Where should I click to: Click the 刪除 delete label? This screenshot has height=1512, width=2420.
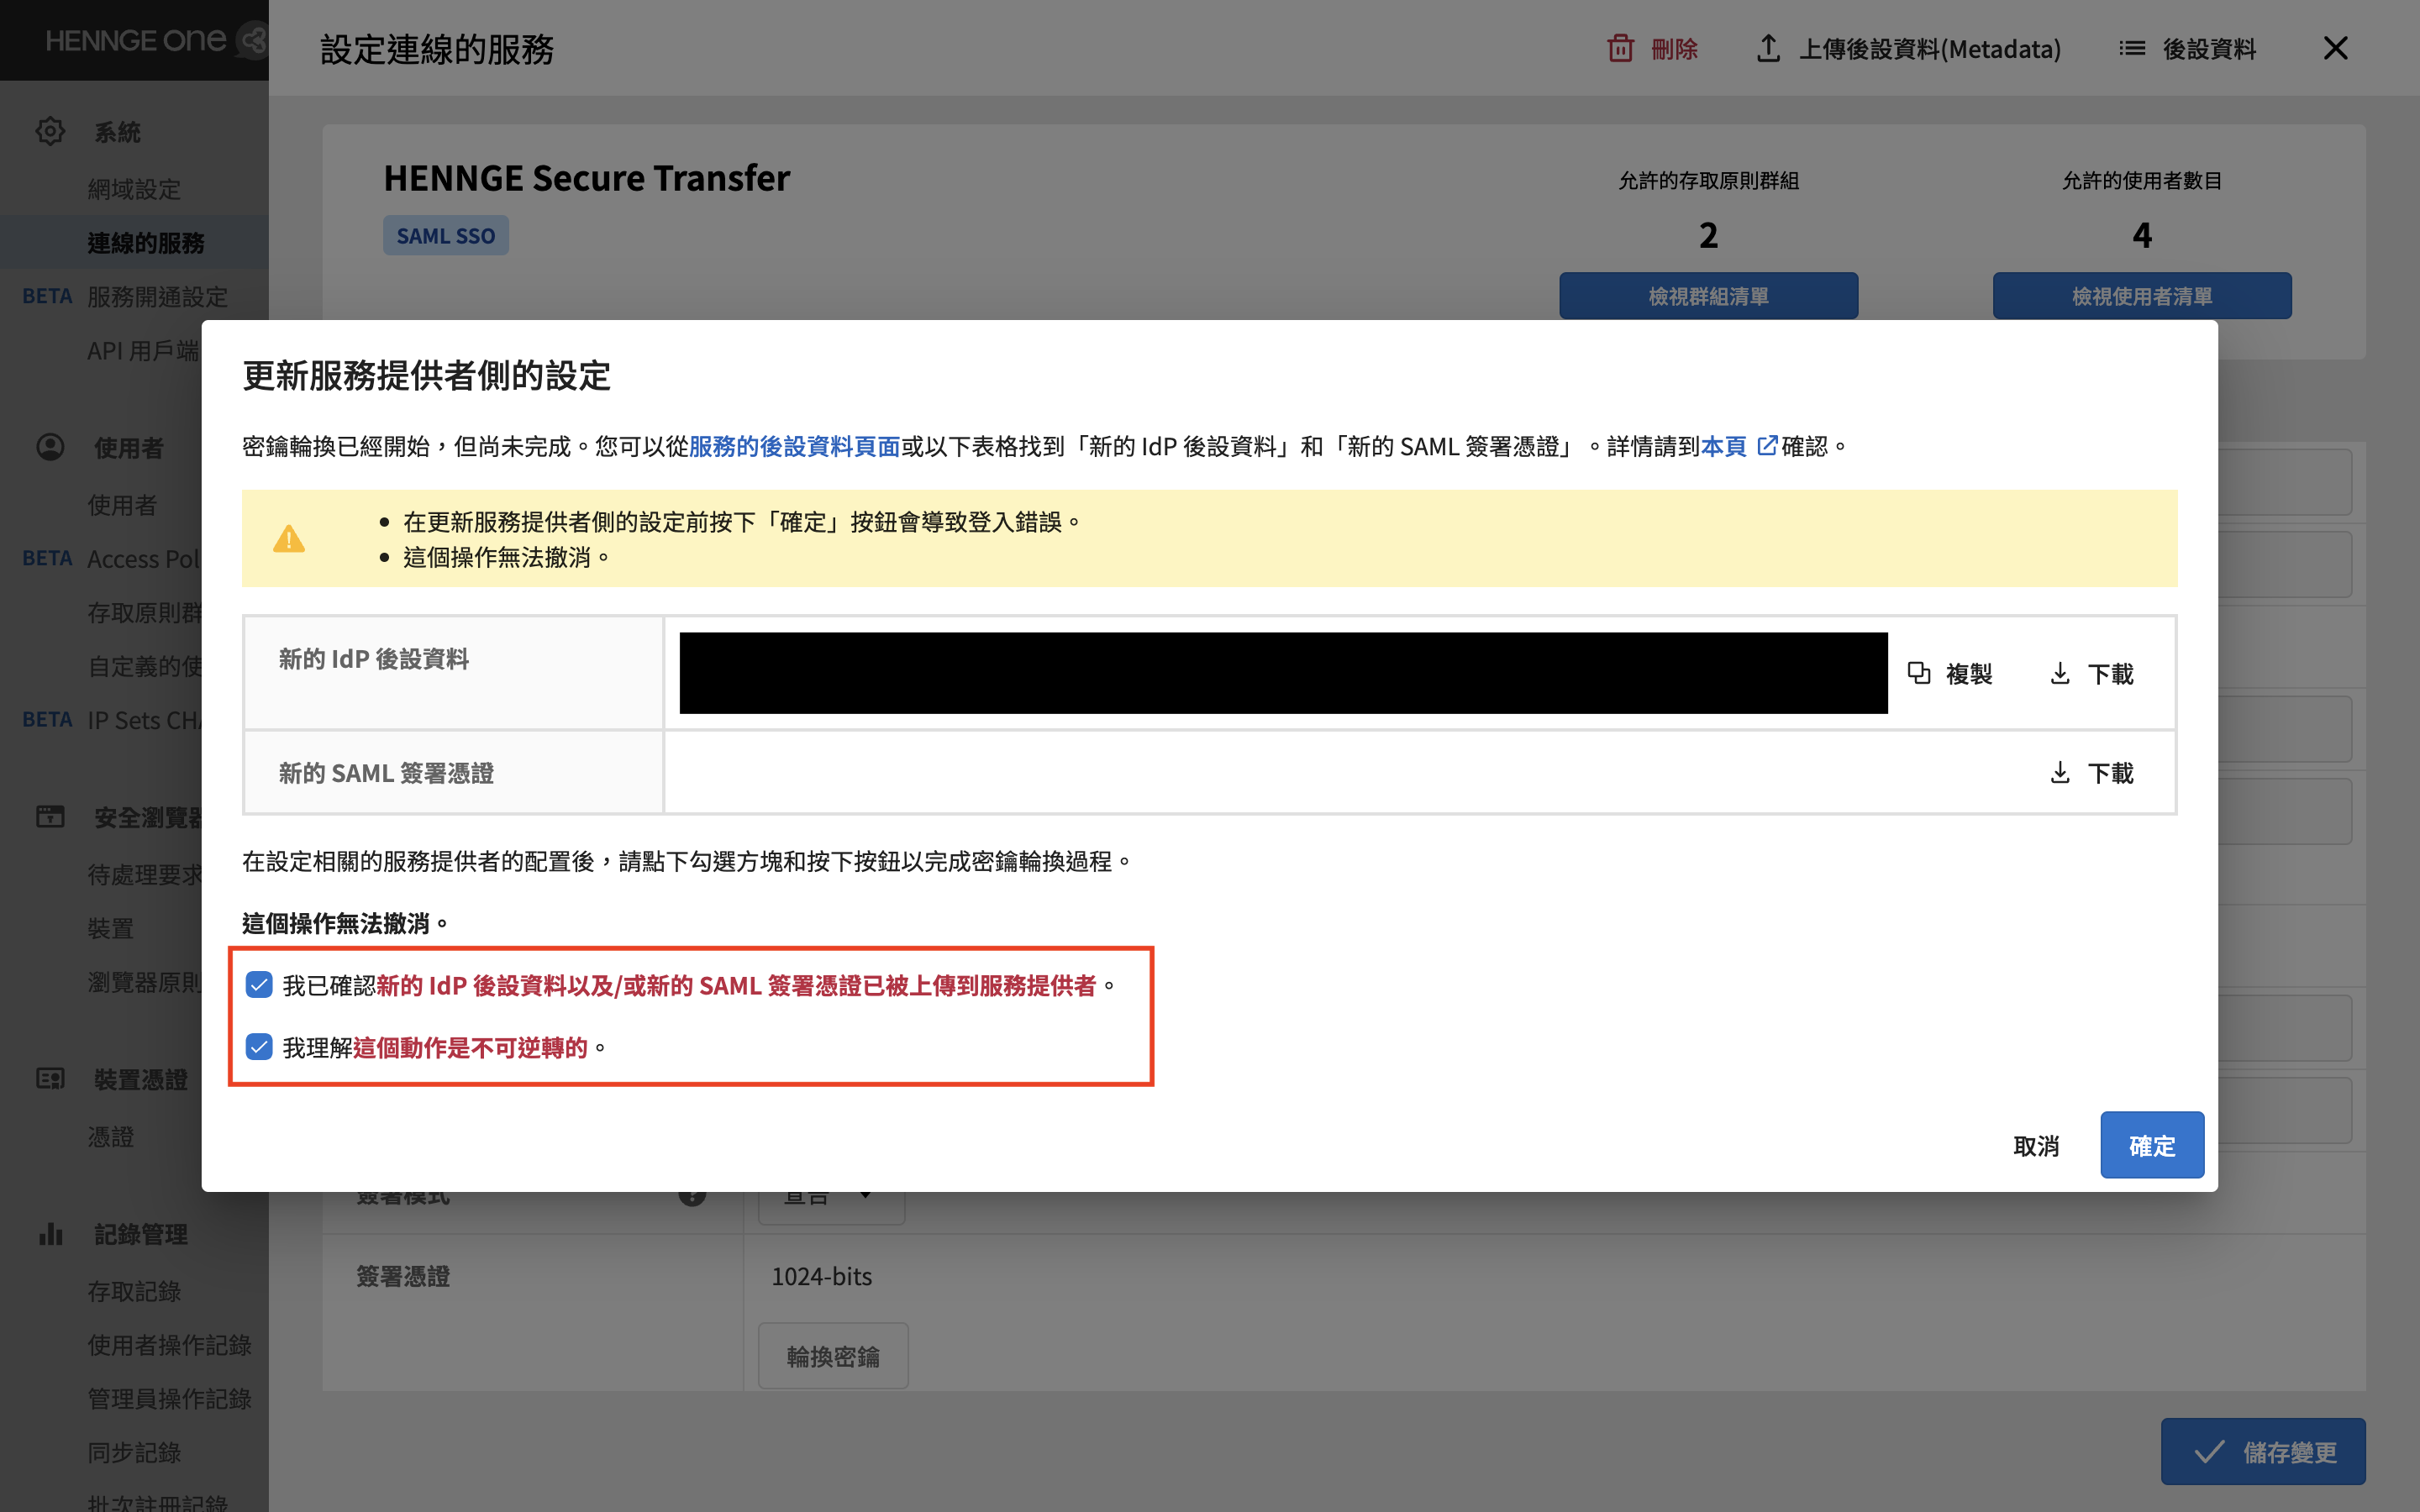(1675, 48)
